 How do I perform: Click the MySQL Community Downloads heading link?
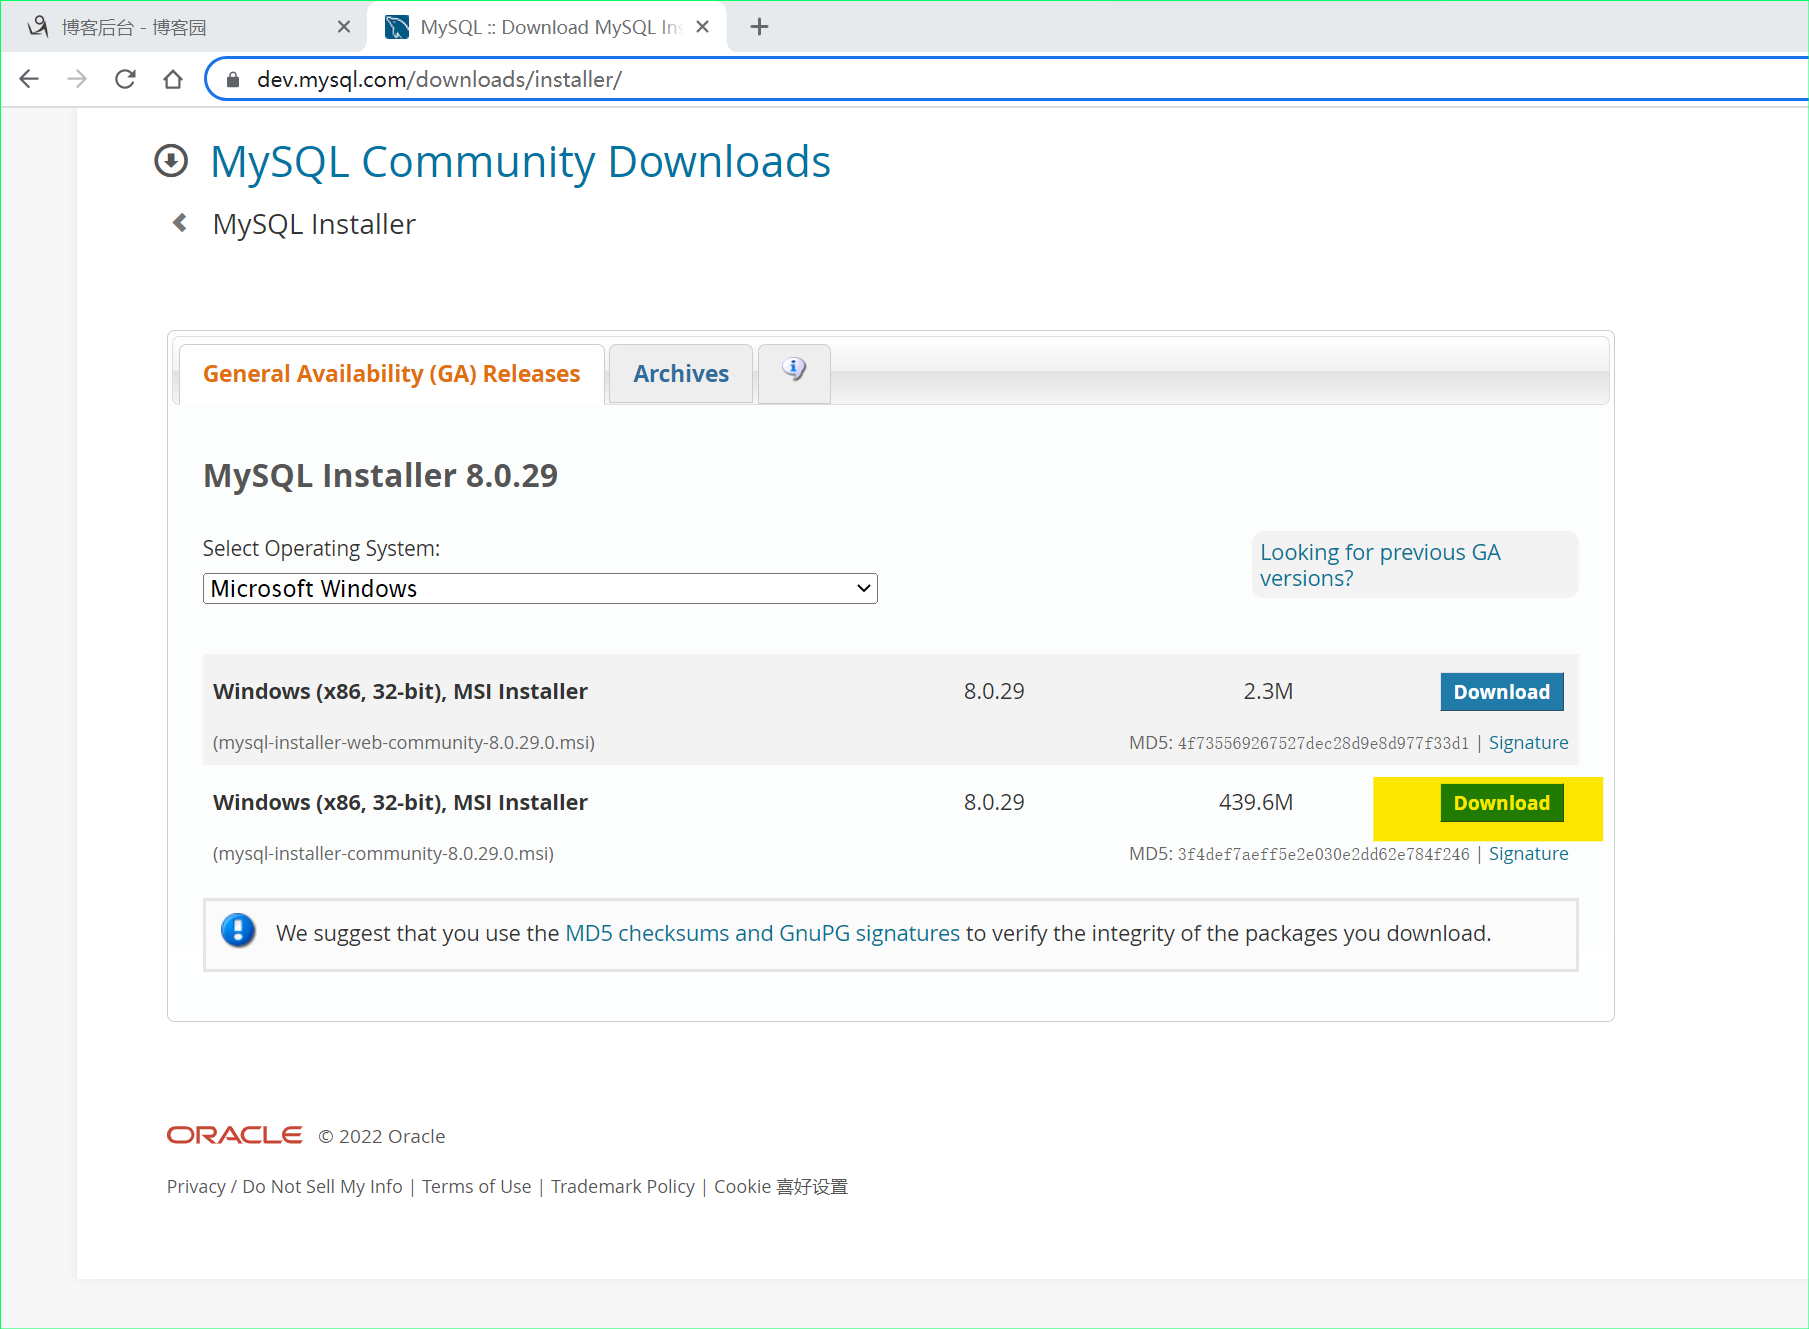pos(520,162)
